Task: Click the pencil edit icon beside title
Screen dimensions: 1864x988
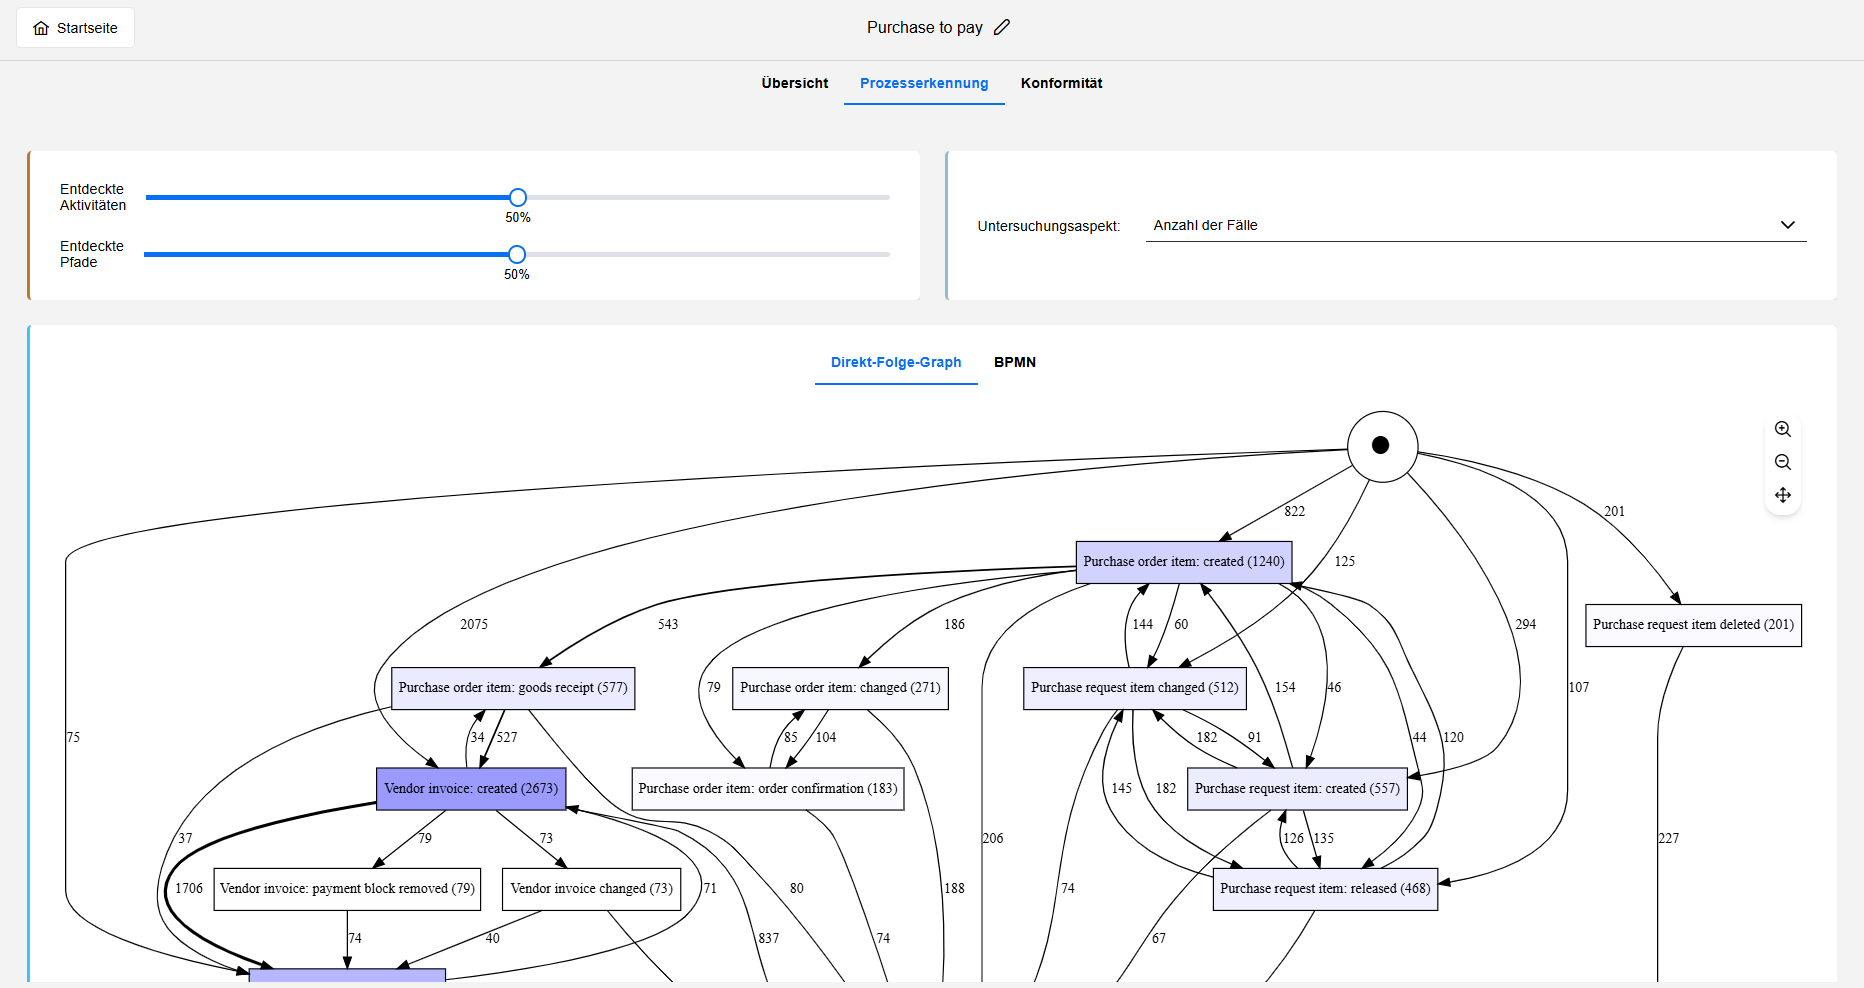Action: pos(1002,27)
